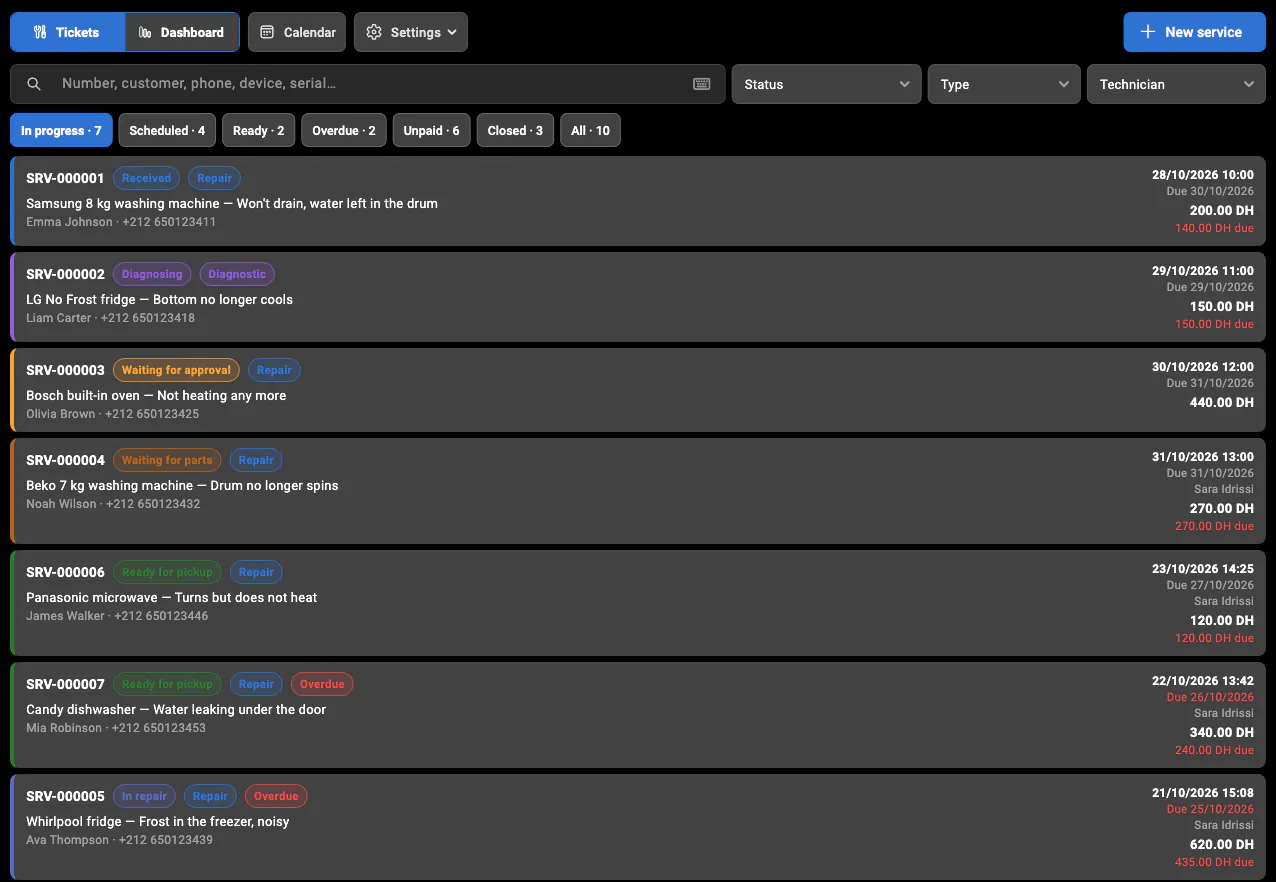The image size is (1276, 882).
Task: Open ticket SRV-000005
Action: 638,827
